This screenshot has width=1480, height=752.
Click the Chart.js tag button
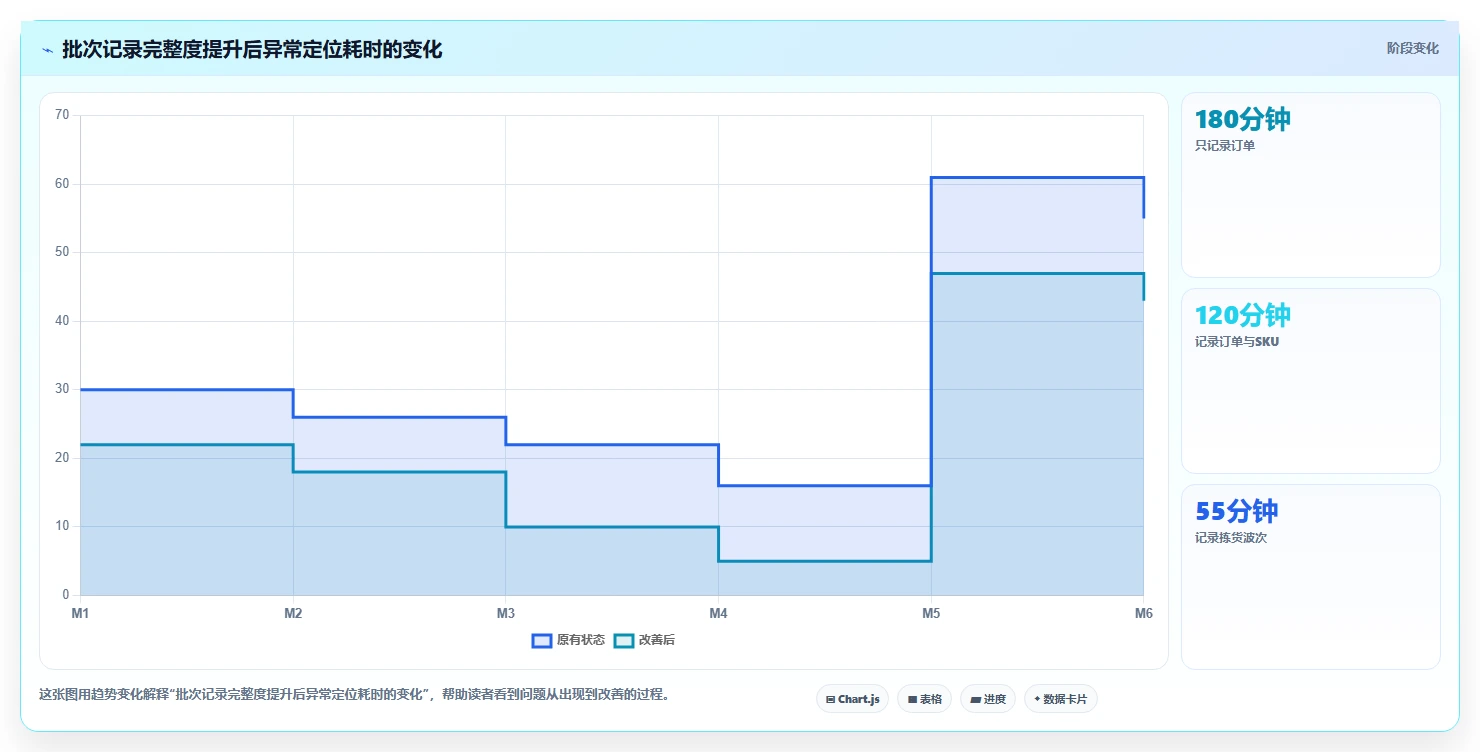(852, 699)
